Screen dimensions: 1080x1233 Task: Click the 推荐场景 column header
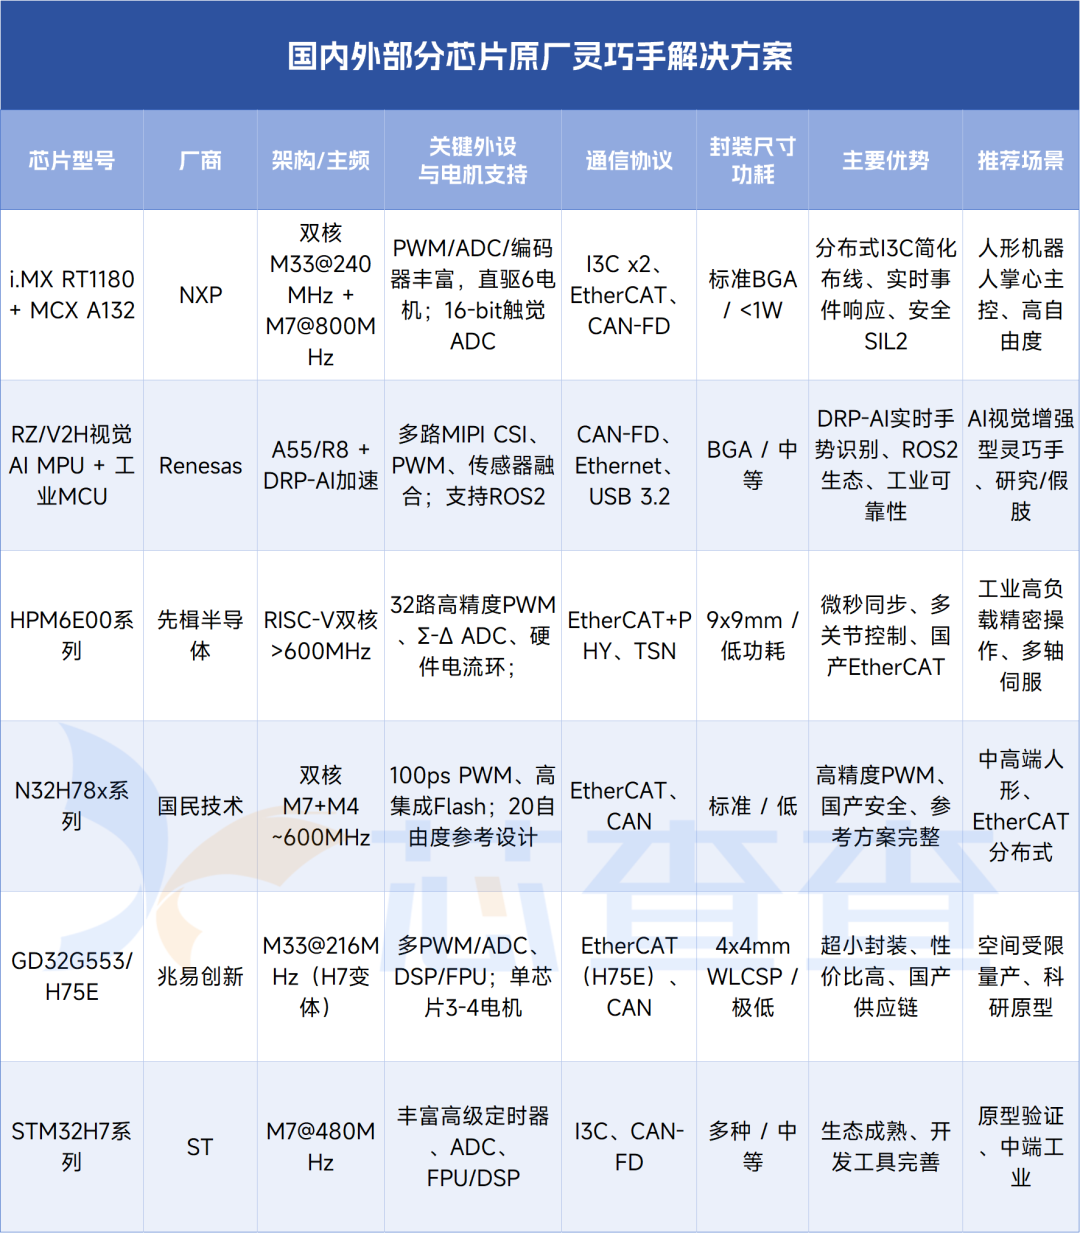point(1021,160)
